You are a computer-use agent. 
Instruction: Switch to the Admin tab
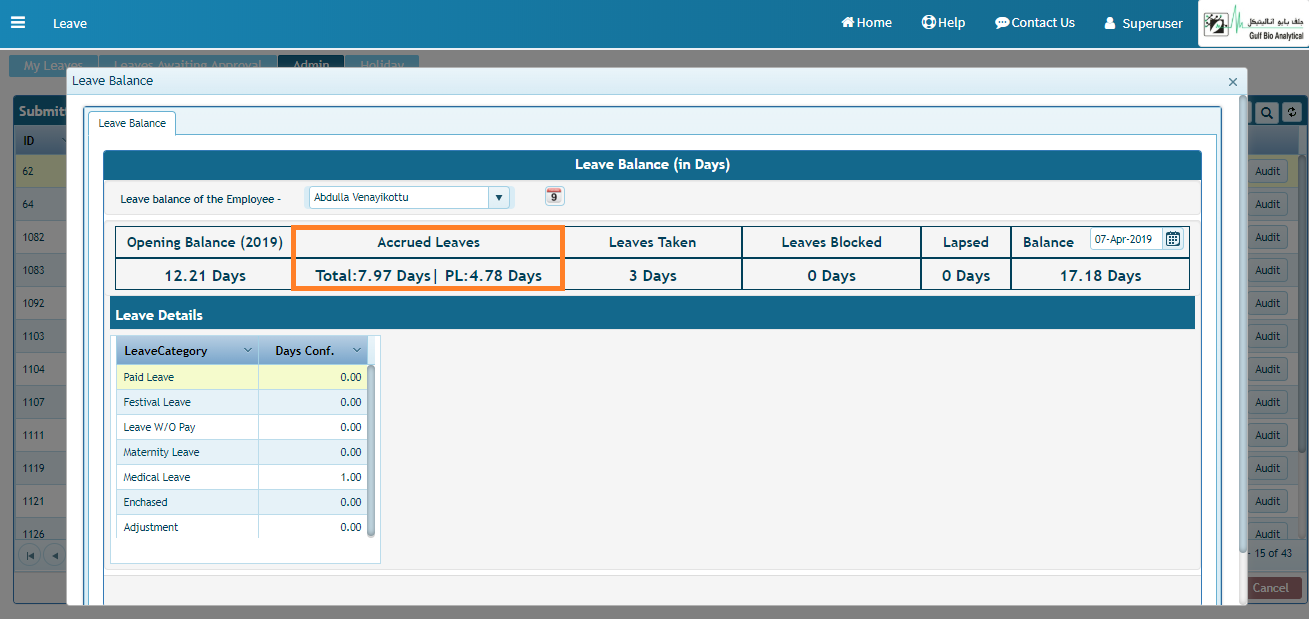click(311, 65)
